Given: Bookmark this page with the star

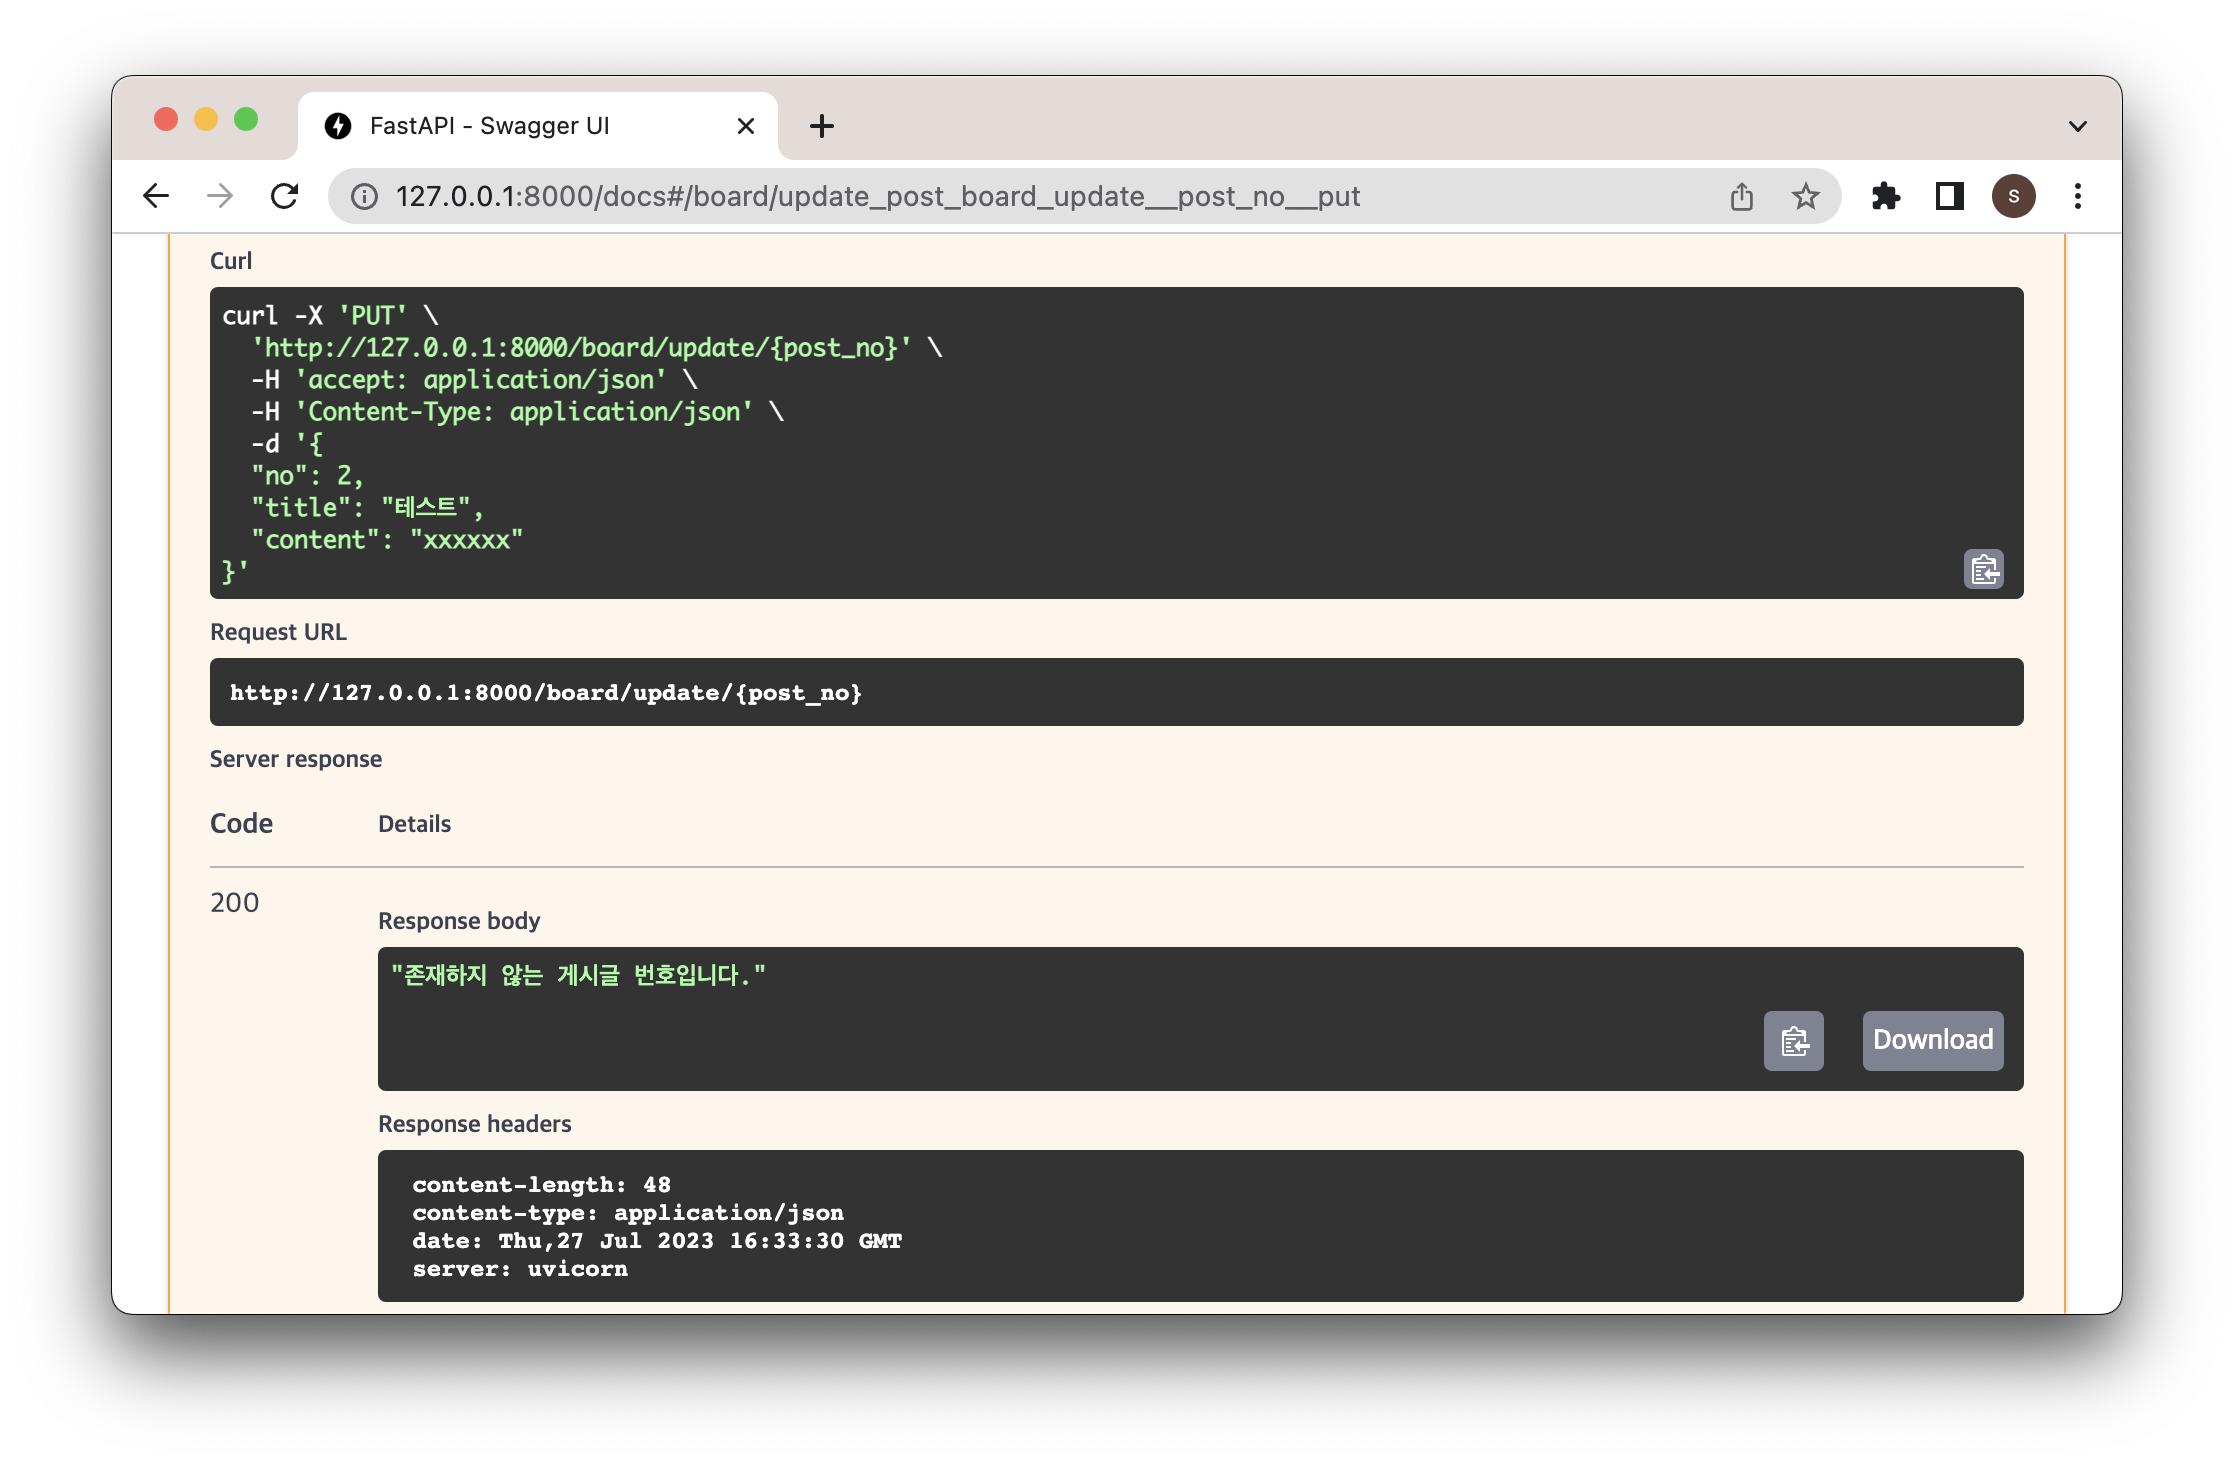Looking at the screenshot, I should click(x=1805, y=196).
